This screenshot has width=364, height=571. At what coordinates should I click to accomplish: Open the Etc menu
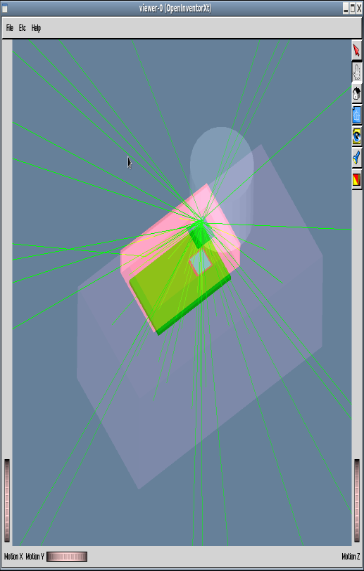click(x=22, y=28)
